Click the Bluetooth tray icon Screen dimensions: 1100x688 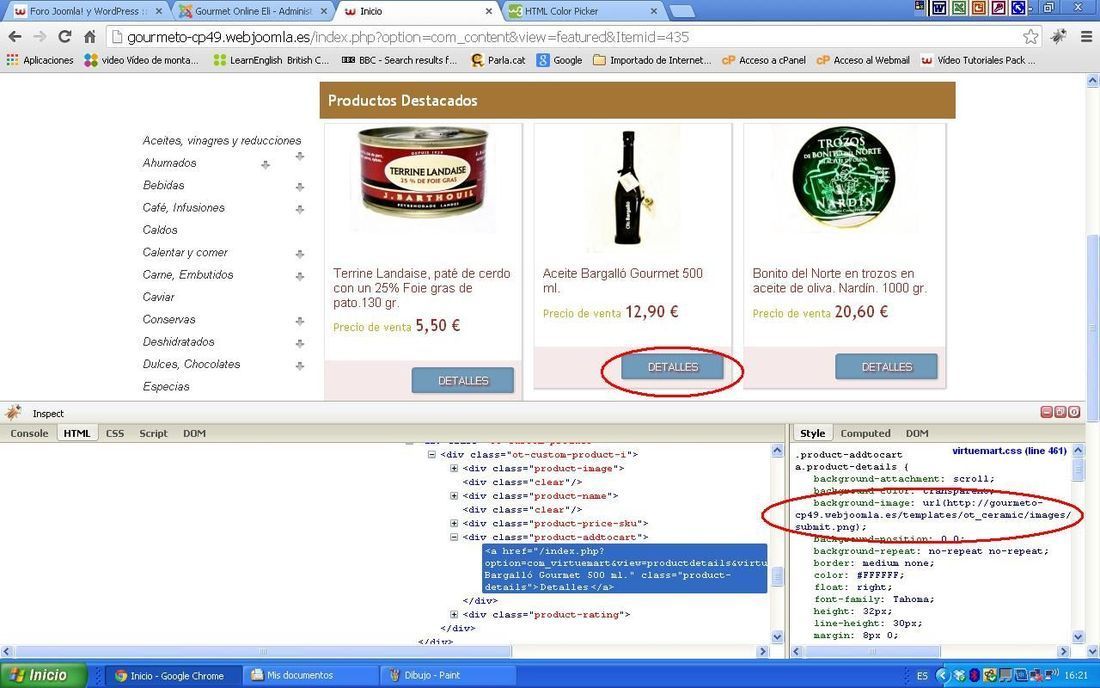tap(974, 675)
